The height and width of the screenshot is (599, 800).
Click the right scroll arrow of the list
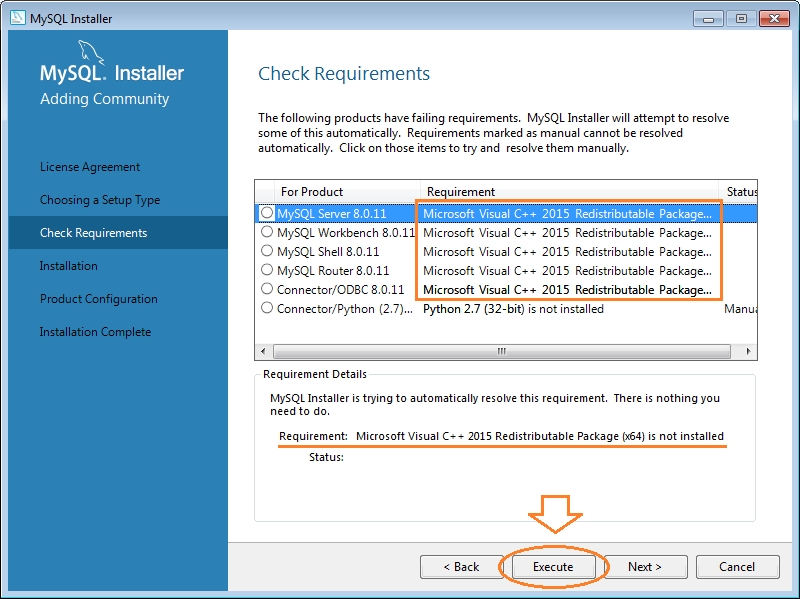tap(748, 351)
